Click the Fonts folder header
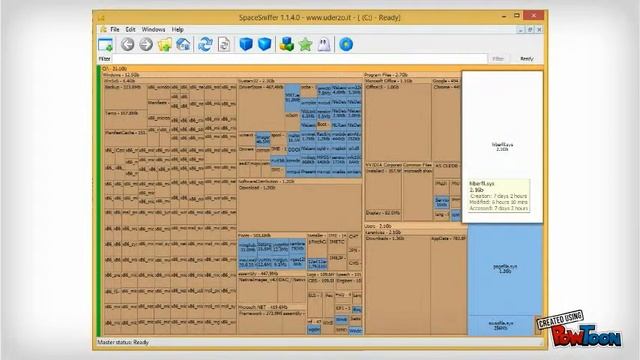Viewport: 640px width, 360px height. 271,236
